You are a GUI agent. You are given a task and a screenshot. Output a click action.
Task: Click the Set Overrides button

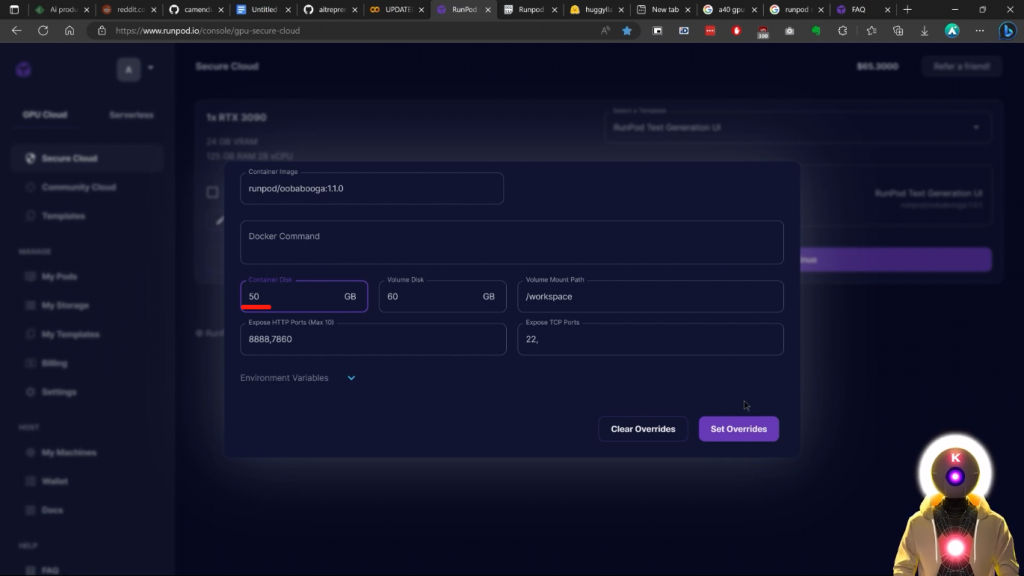click(x=739, y=429)
